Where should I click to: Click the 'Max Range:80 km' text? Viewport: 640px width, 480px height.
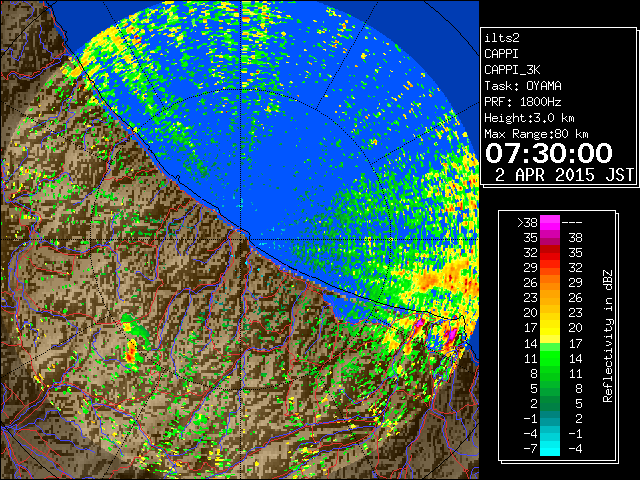pos(536,134)
